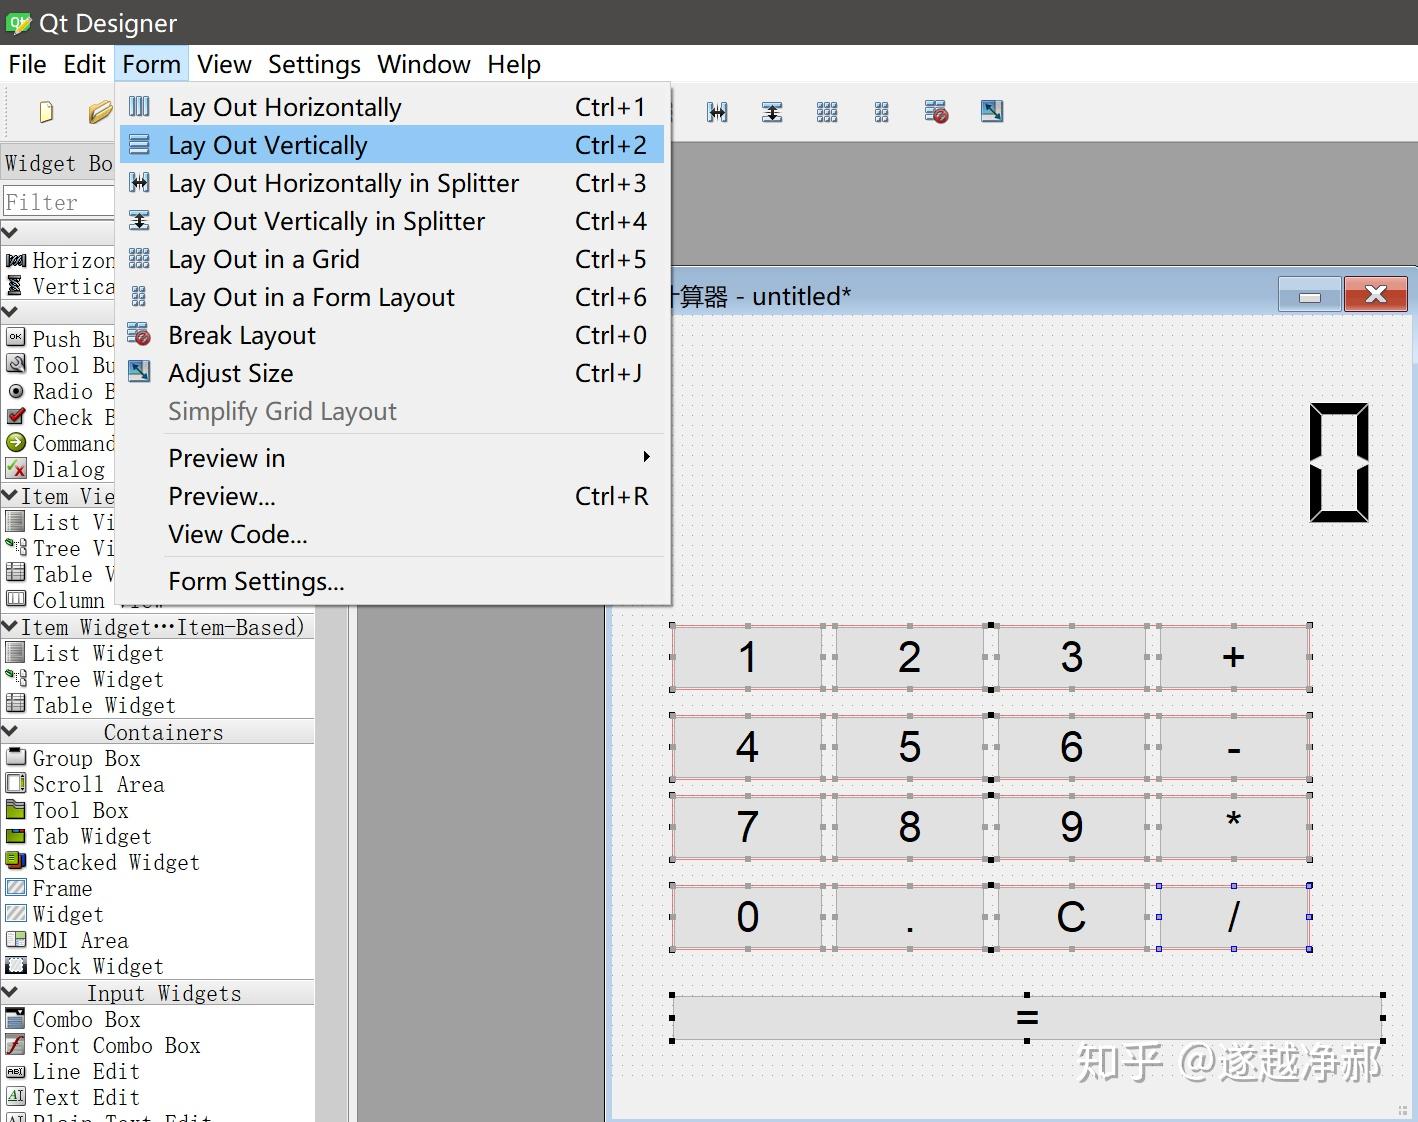Select the calculator + button
This screenshot has height=1122, width=1418.
(x=1233, y=657)
